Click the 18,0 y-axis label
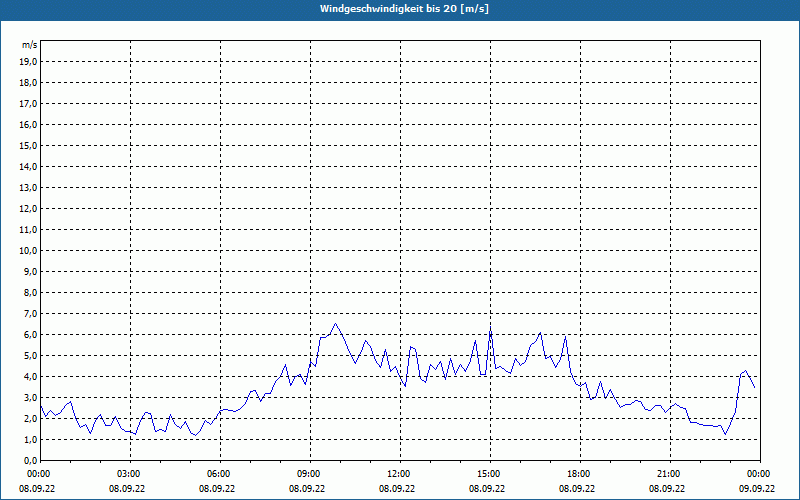Image resolution: width=800 pixels, height=500 pixels. 28,83
